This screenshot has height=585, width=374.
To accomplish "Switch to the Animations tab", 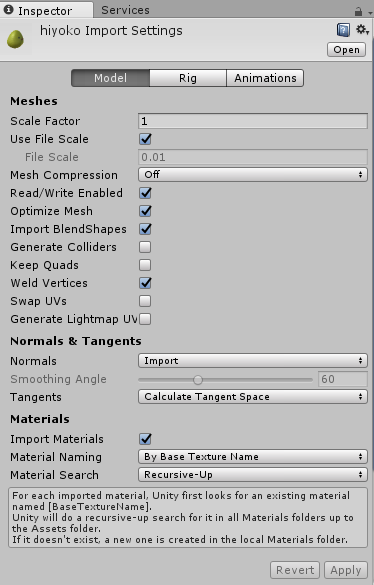I will 265,78.
